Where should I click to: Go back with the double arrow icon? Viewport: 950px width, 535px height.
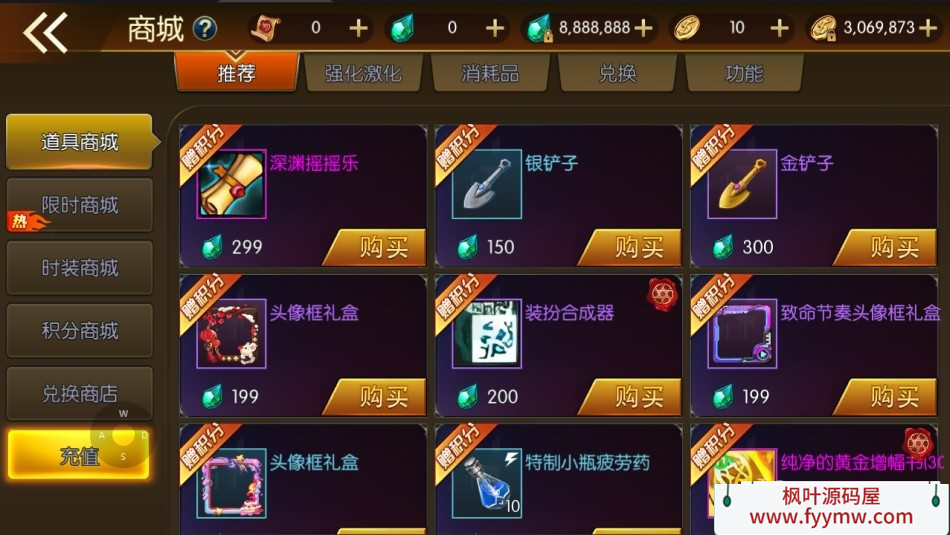pyautogui.click(x=45, y=32)
